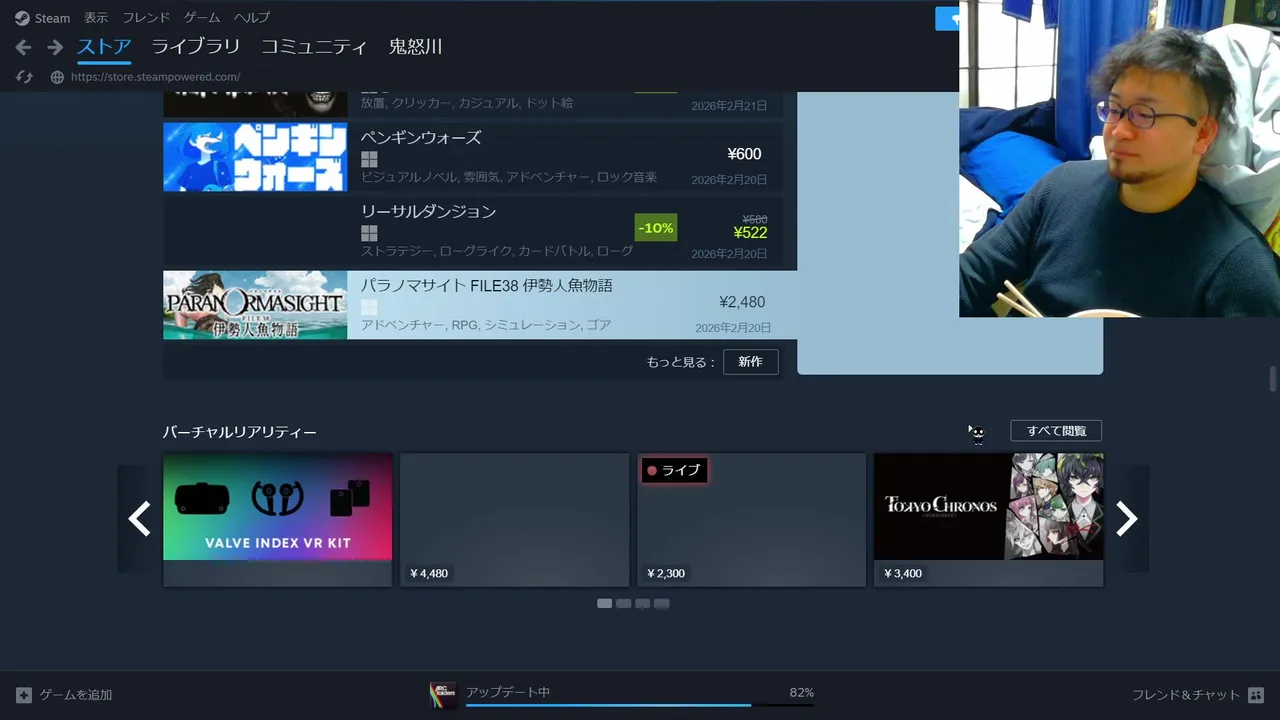Select the second carousel page dot
1280x720 pixels.
(624, 603)
